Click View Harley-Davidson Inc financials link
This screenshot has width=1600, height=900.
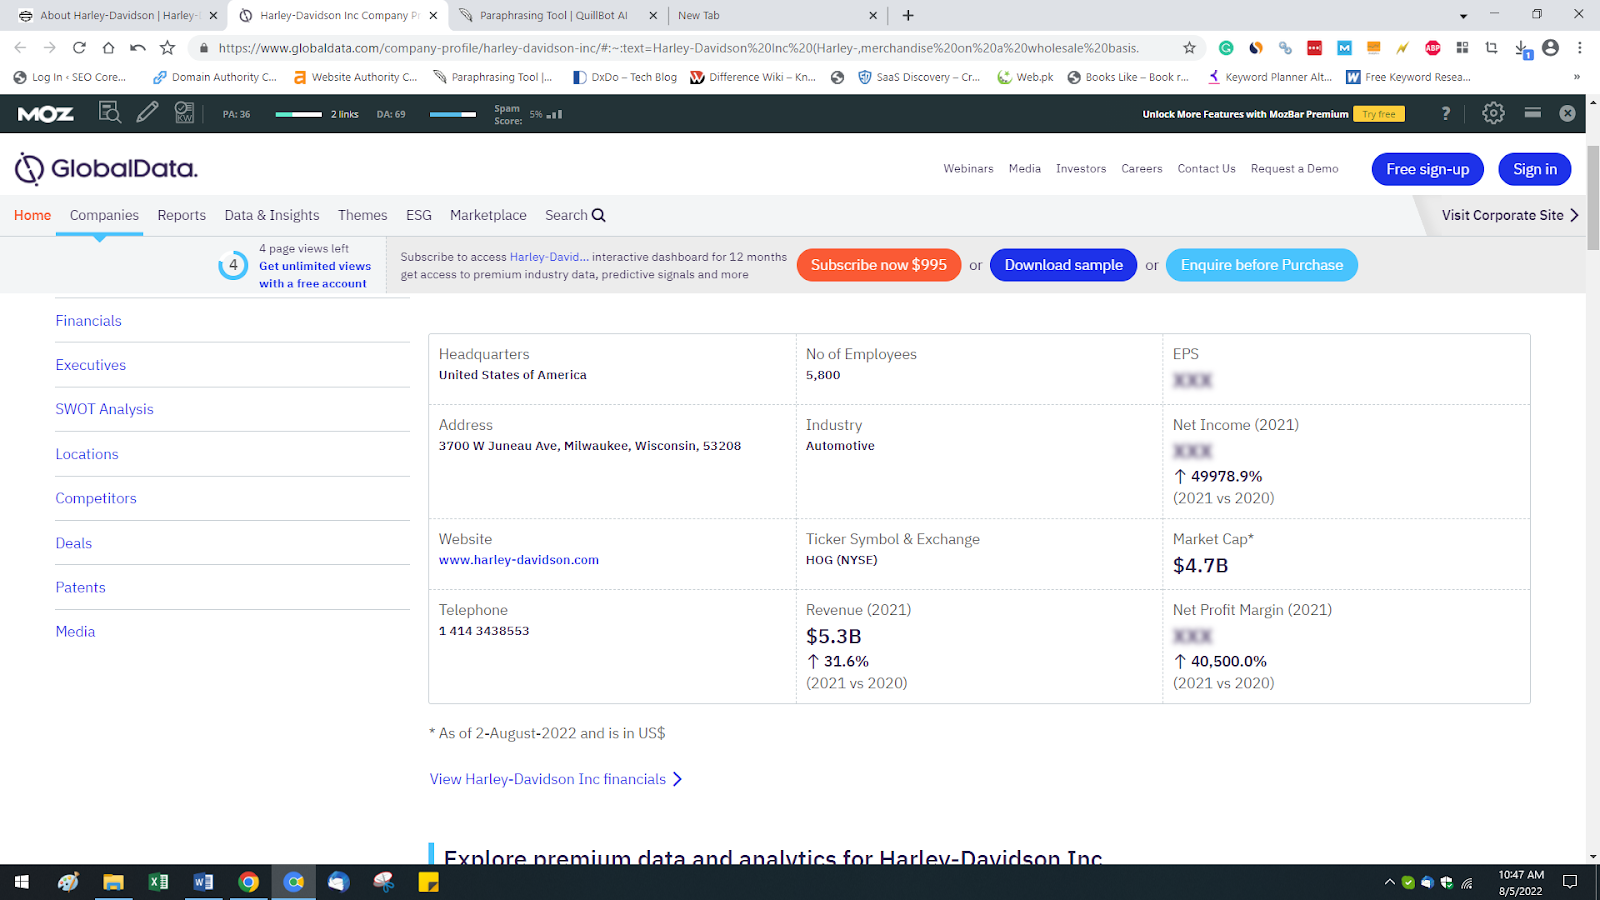point(556,779)
